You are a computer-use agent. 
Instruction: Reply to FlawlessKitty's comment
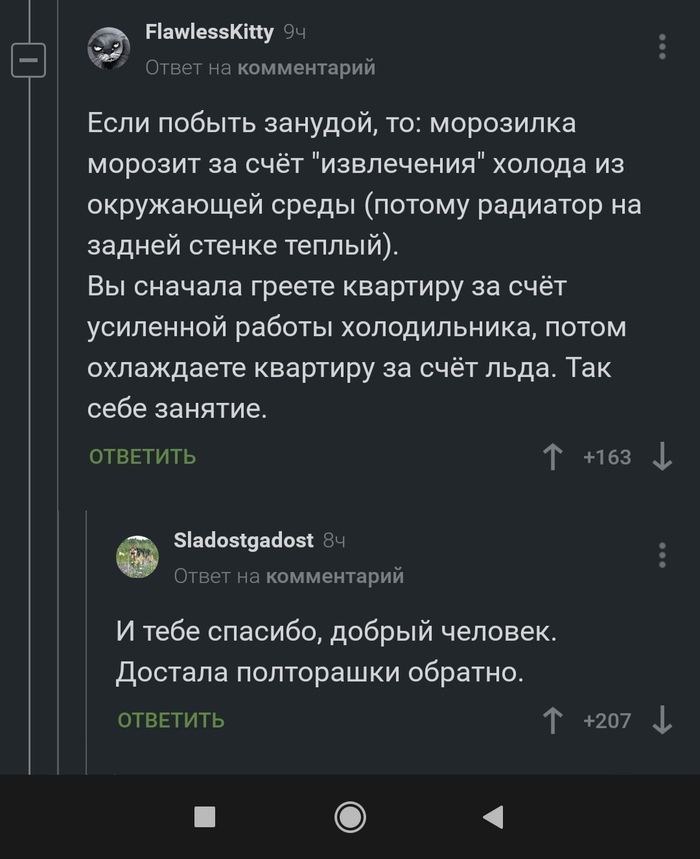[143, 457]
